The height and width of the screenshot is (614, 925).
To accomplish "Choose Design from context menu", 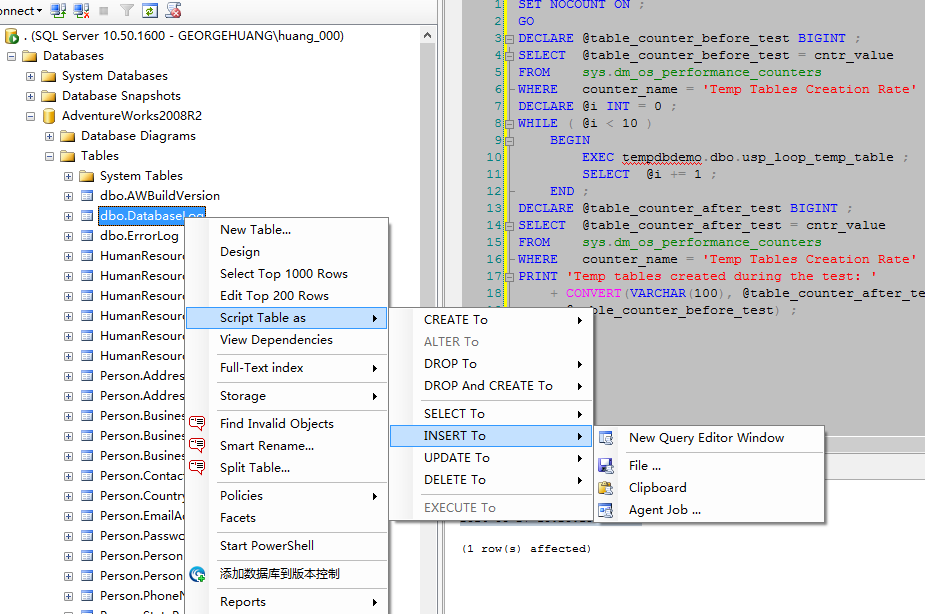I will coord(287,252).
